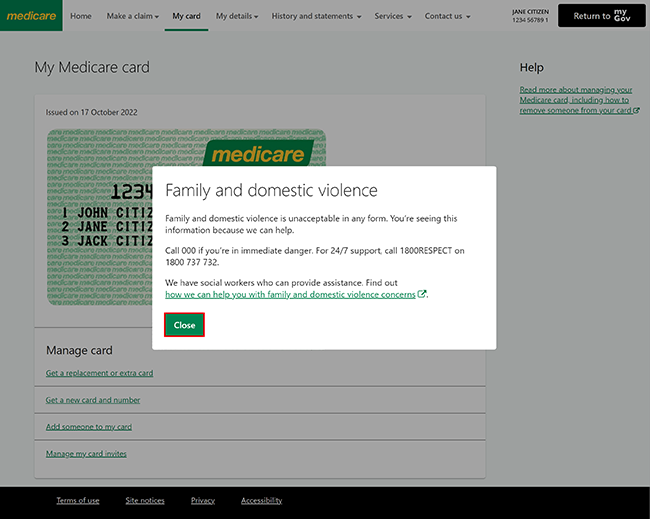Click the Family and domestic violence dialog title

pyautogui.click(x=271, y=190)
